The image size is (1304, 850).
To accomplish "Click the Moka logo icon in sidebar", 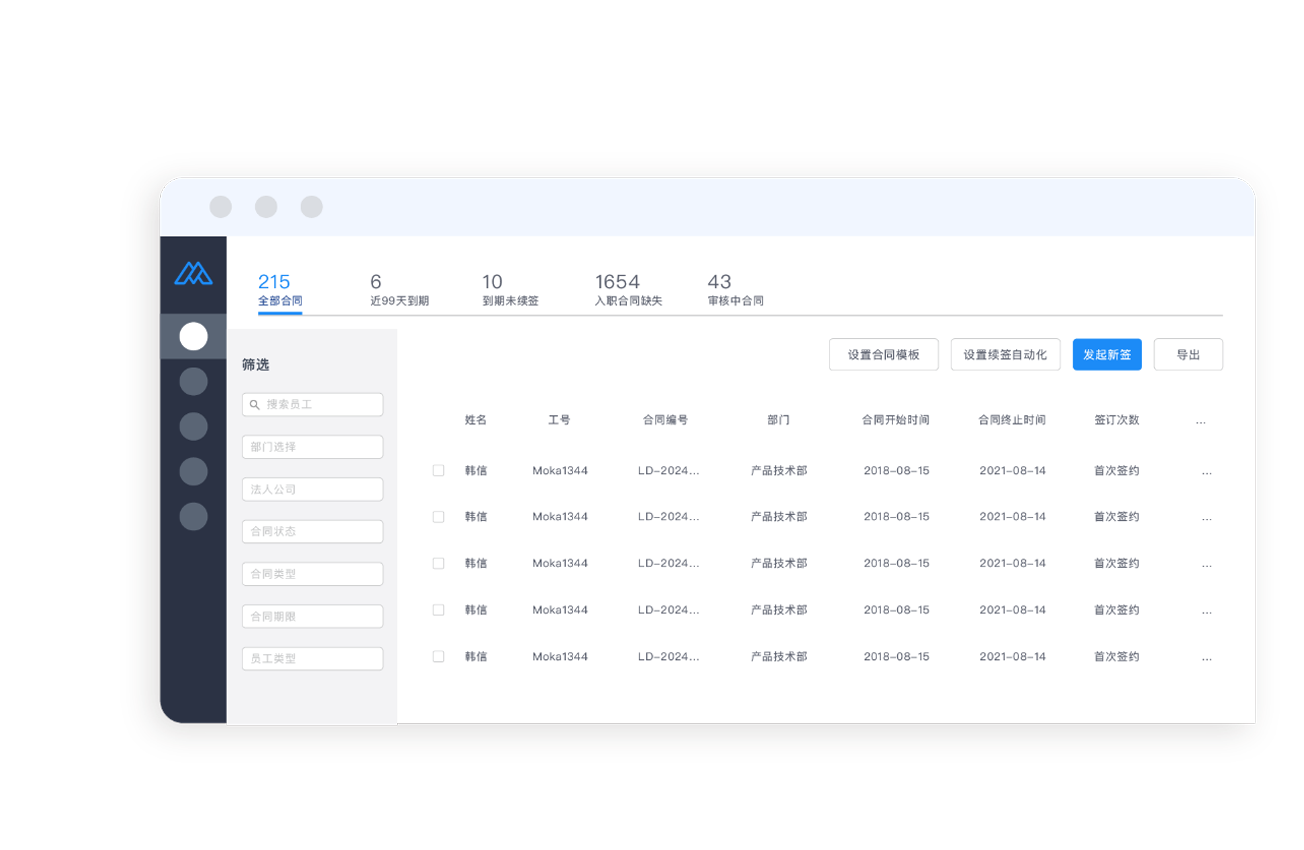I will [x=193, y=273].
